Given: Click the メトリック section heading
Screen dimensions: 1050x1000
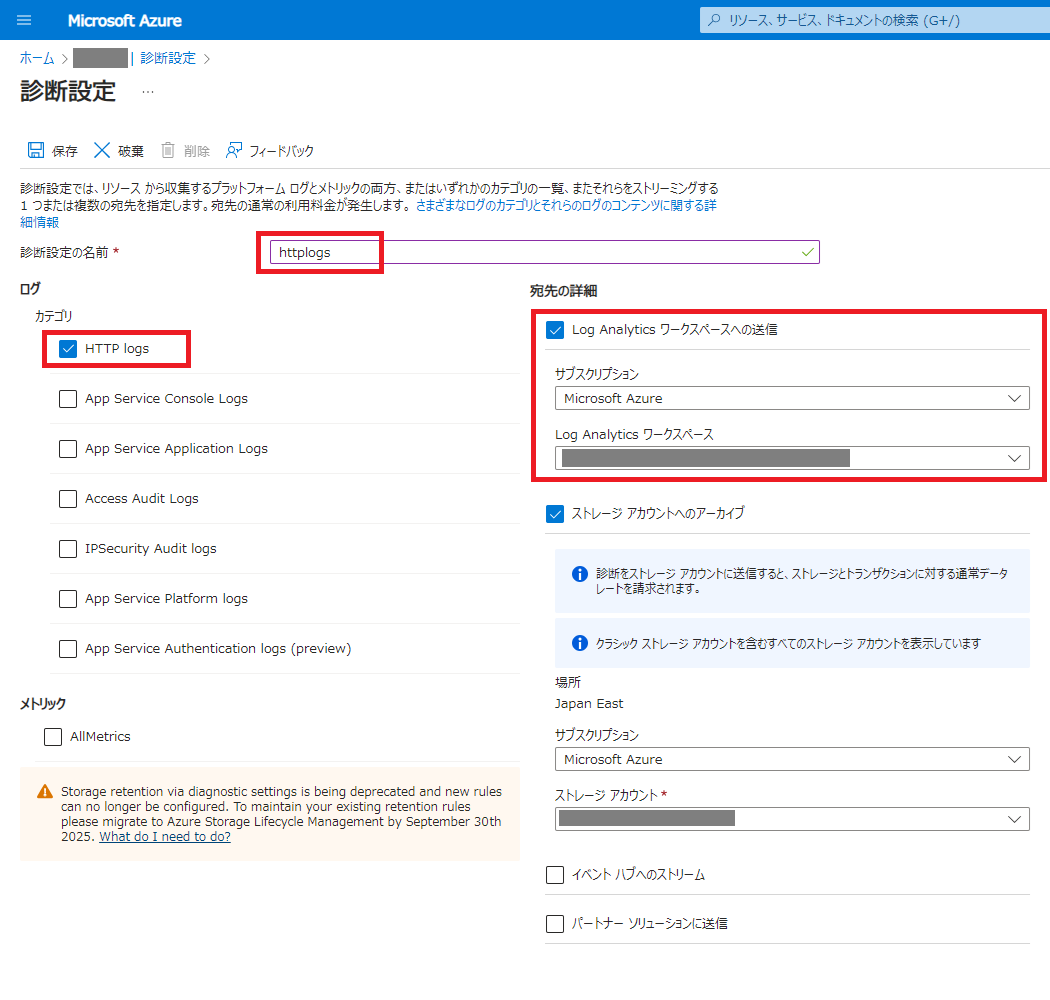Looking at the screenshot, I should pyautogui.click(x=43, y=704).
